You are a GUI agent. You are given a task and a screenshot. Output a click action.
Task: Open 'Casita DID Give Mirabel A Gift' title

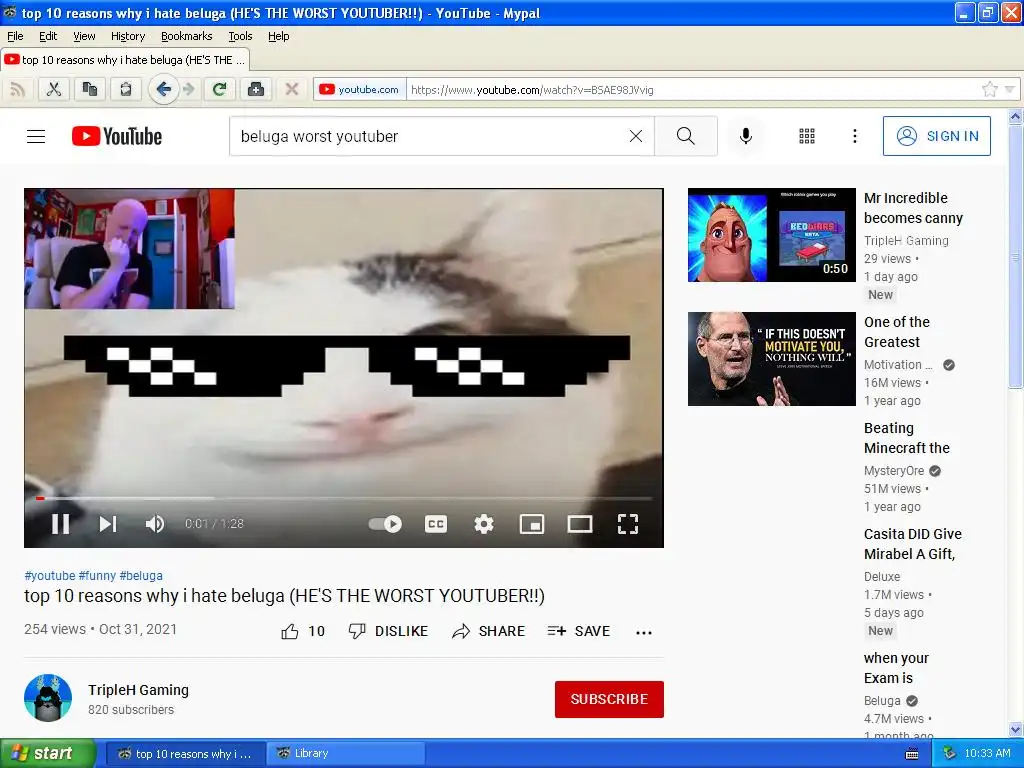coord(912,544)
